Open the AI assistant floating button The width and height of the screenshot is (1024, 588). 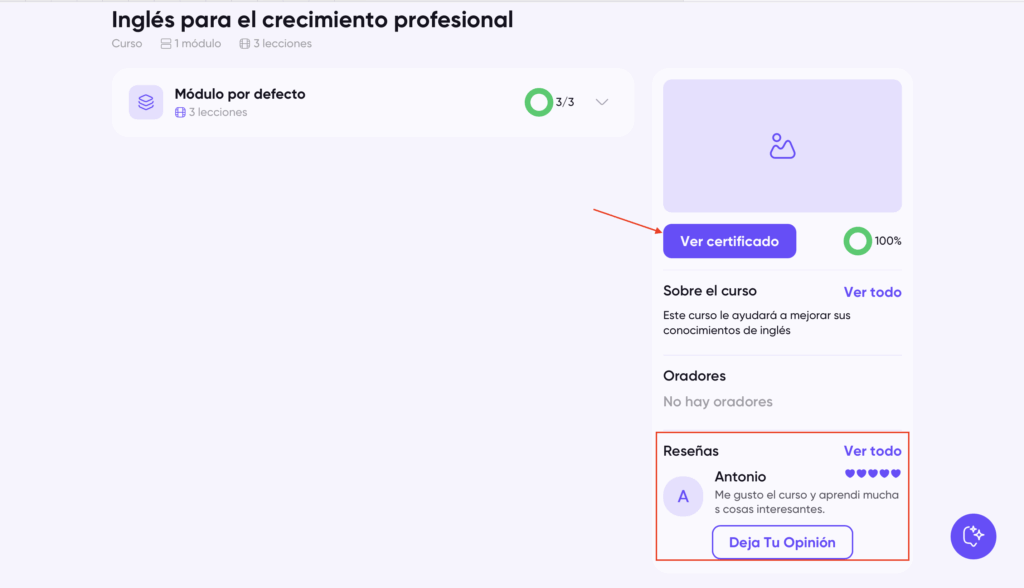coord(972,537)
